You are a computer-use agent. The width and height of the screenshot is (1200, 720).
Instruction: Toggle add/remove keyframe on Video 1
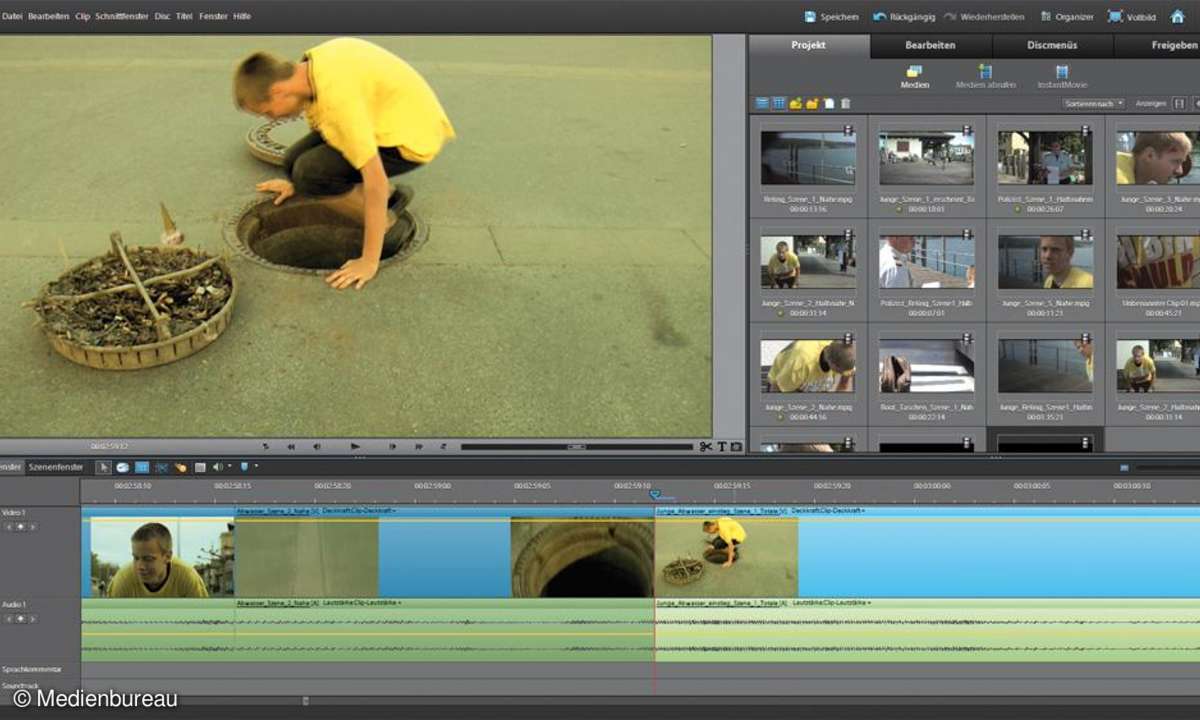click(x=20, y=526)
